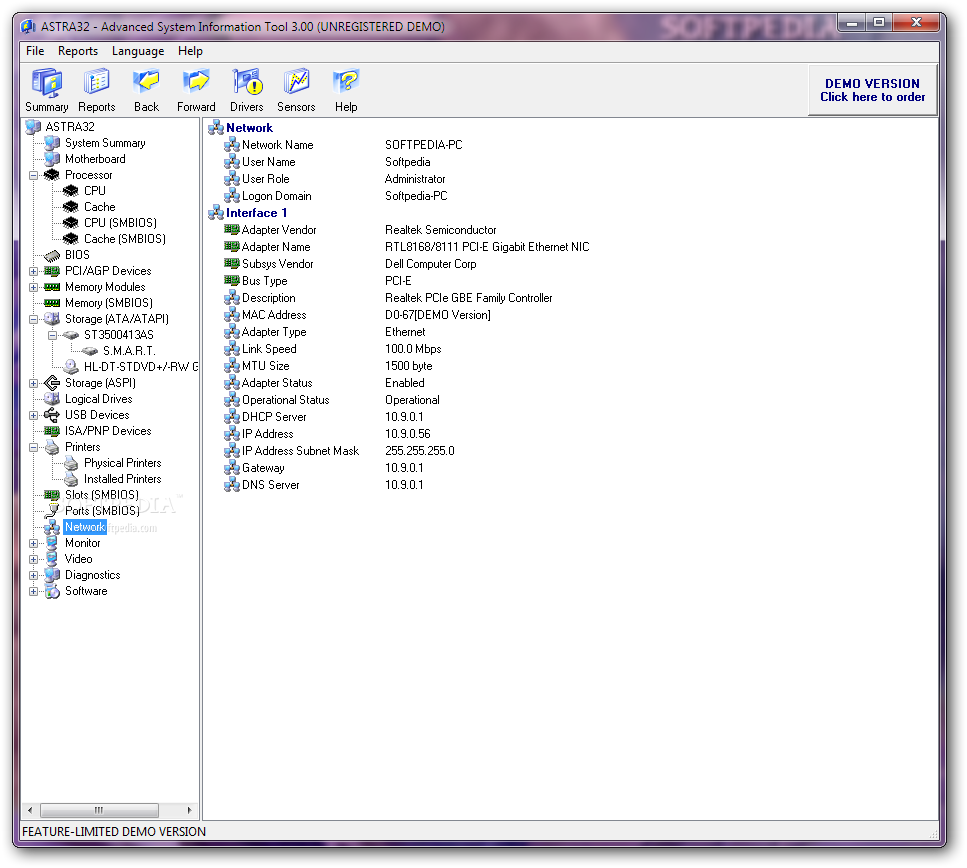This screenshot has width=967, height=868.
Task: Click the HL-DT-ST DVD drive icon
Action: pos(71,367)
